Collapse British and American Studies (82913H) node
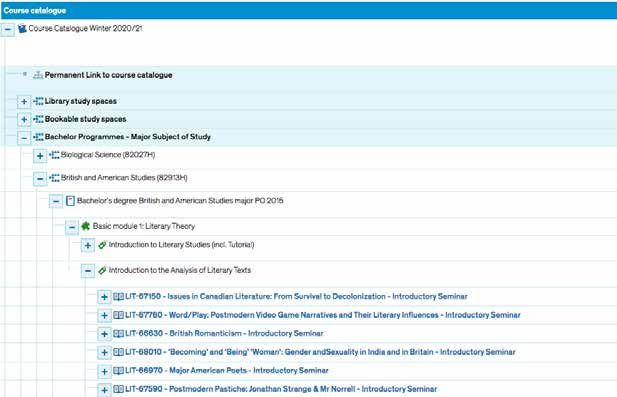The image size is (617, 397). pos(40,179)
